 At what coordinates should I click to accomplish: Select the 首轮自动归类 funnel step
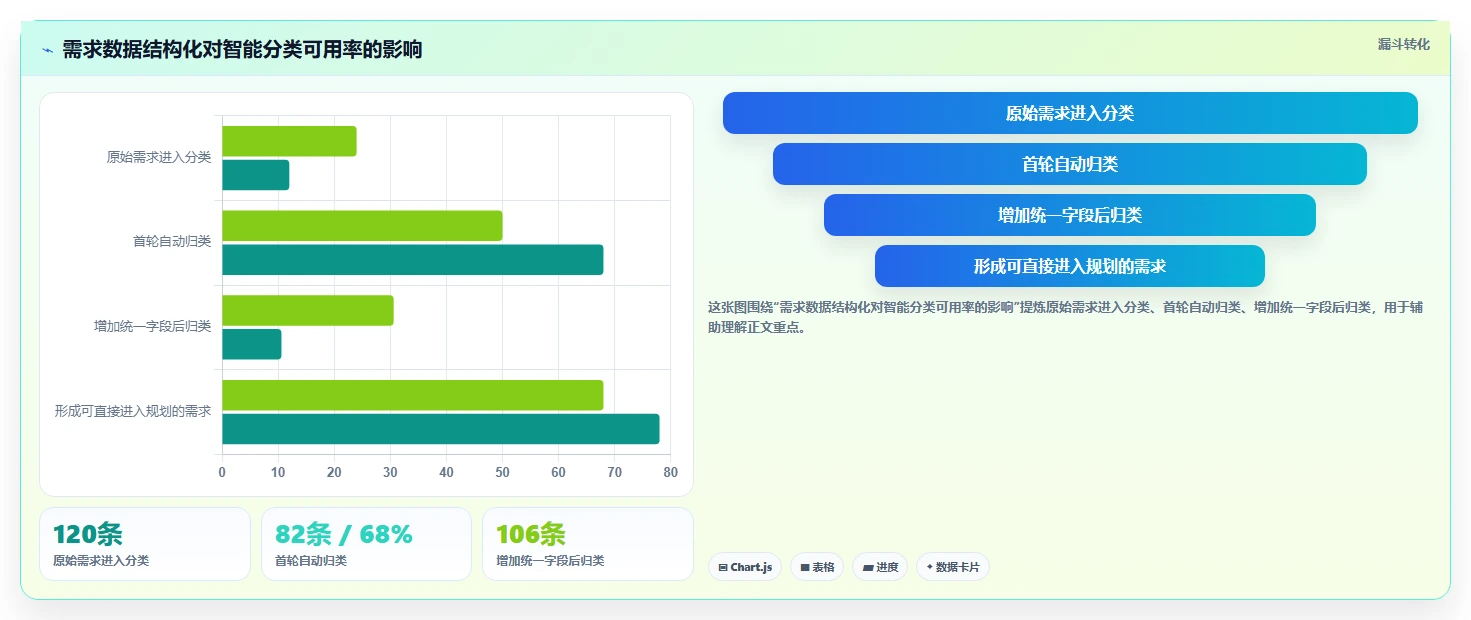click(x=1070, y=164)
